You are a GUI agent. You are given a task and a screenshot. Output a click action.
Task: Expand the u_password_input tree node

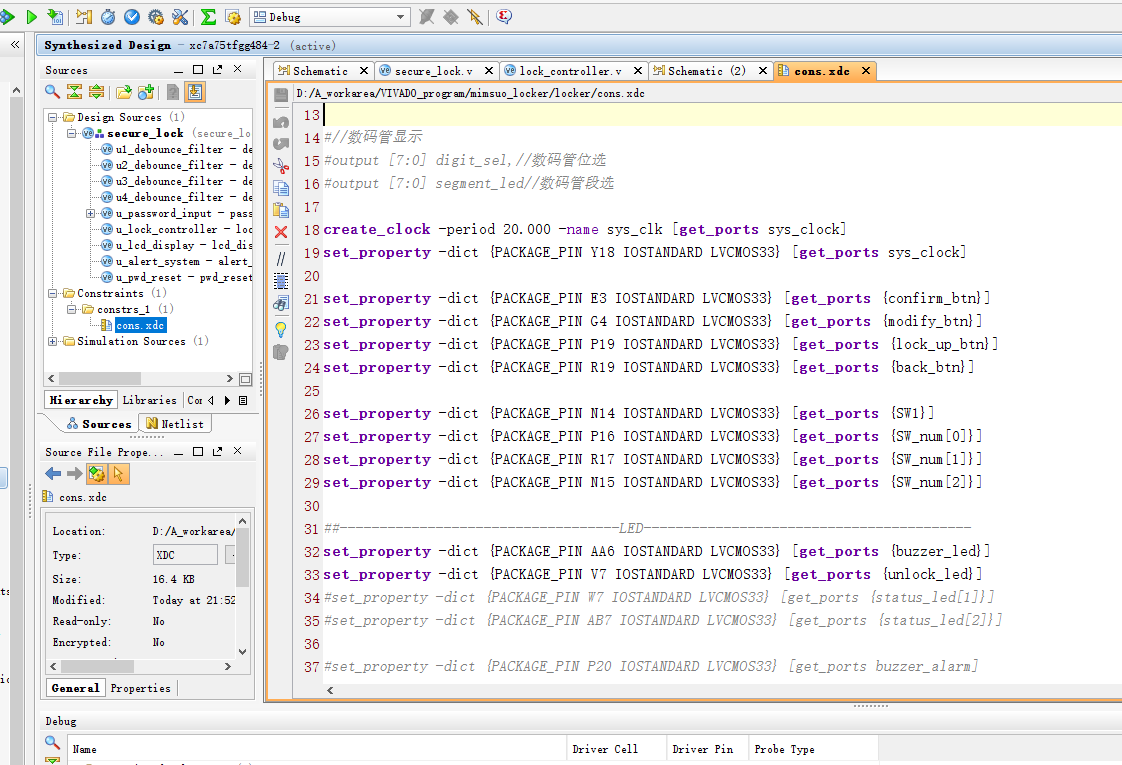pyautogui.click(x=90, y=213)
